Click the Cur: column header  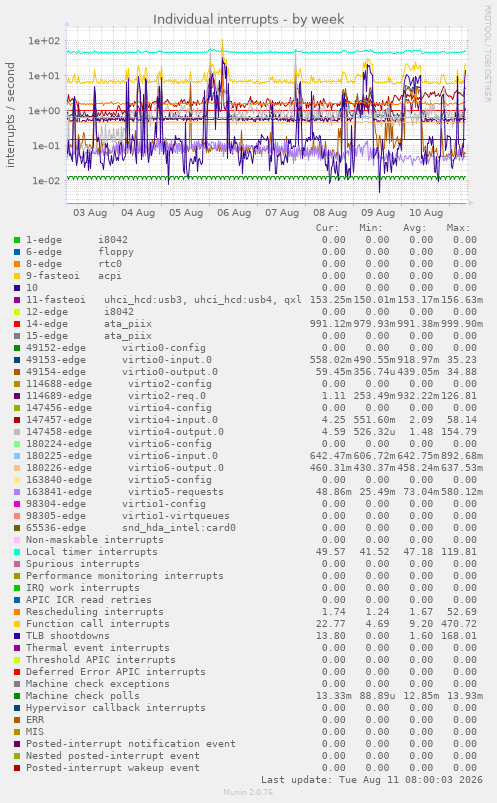pyautogui.click(x=327, y=228)
